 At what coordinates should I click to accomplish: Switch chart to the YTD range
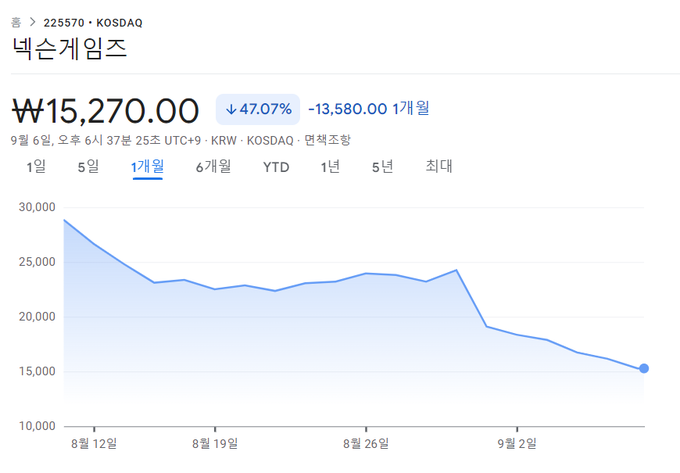coord(276,167)
